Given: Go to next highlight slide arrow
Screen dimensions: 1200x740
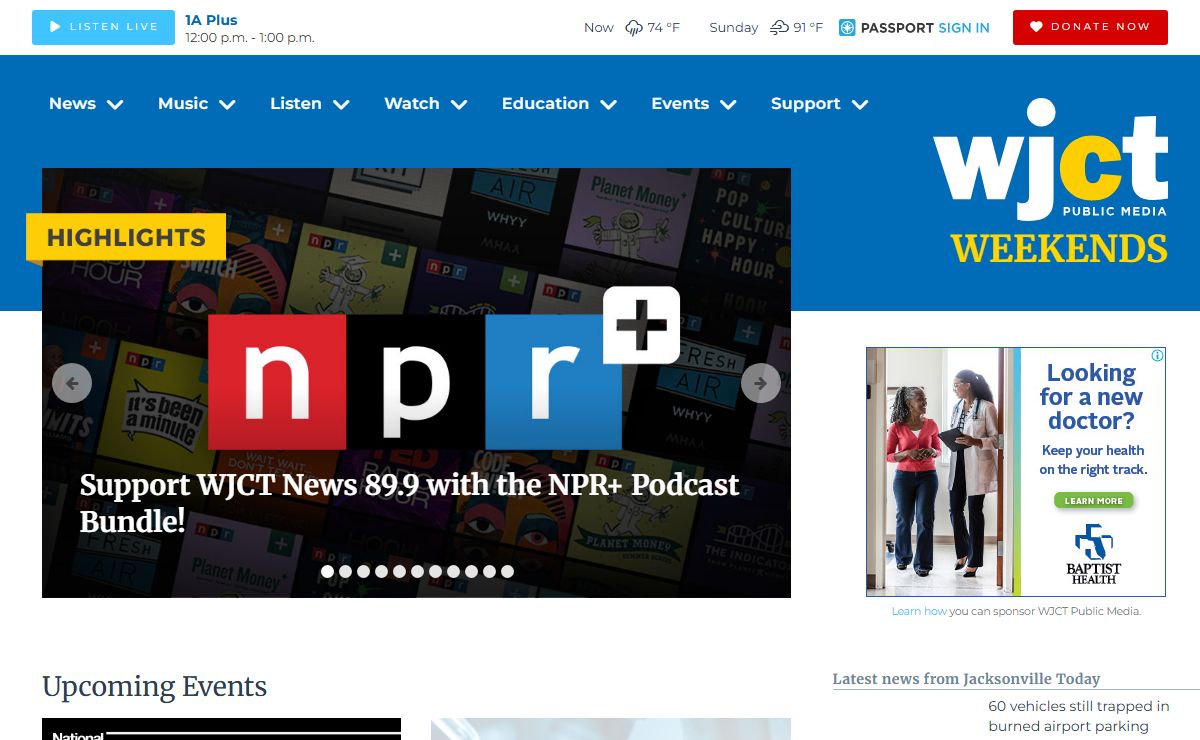Looking at the screenshot, I should point(761,383).
